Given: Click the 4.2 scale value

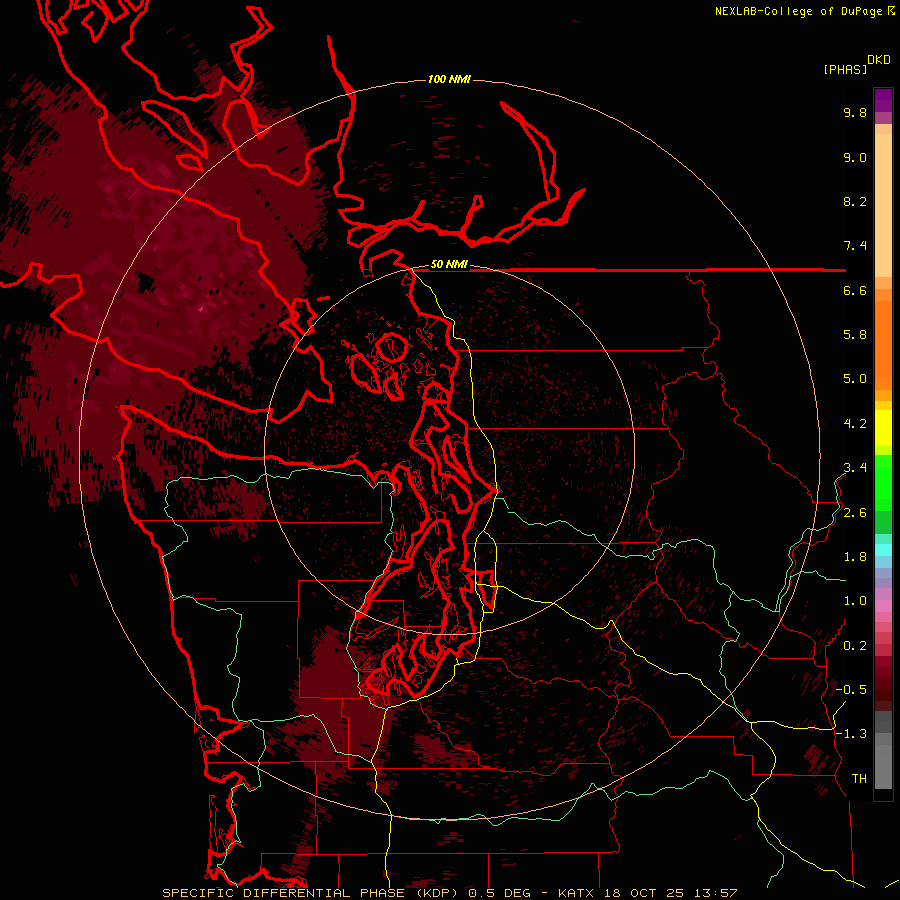Looking at the screenshot, I should [855, 424].
